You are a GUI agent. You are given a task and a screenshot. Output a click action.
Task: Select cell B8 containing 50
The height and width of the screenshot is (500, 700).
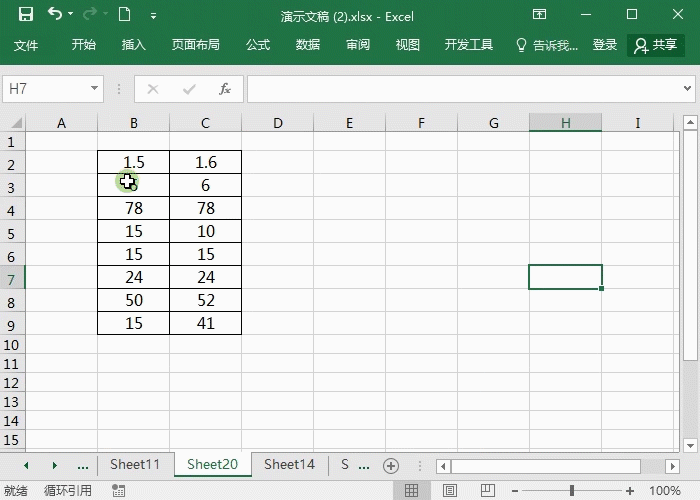pos(133,300)
